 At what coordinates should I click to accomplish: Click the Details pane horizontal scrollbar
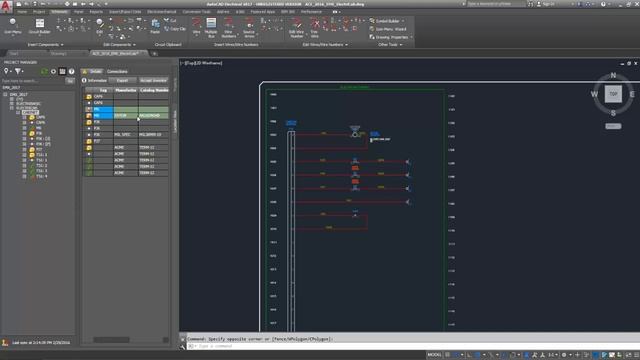pyautogui.click(x=111, y=340)
